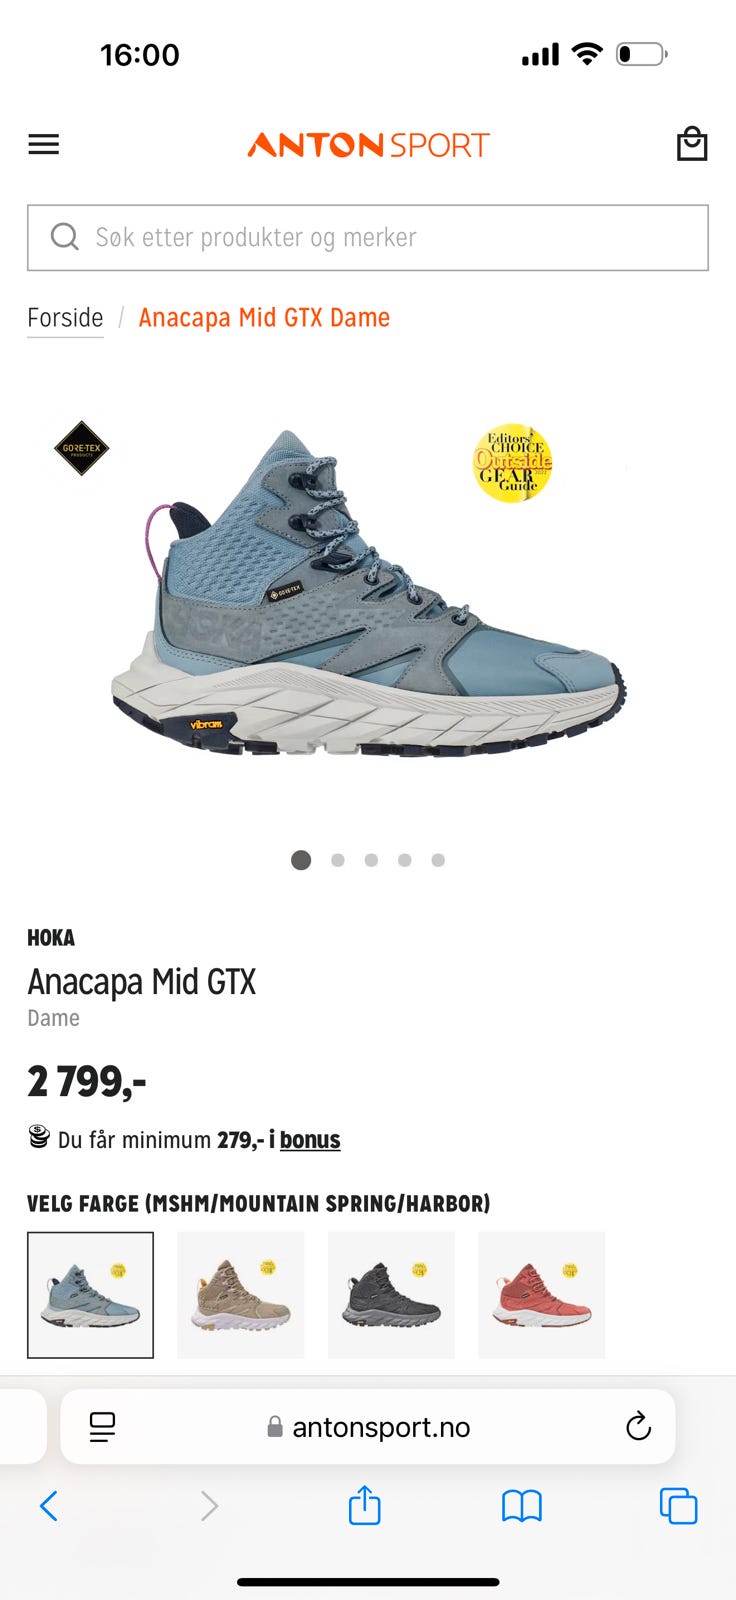
Task: Click the Anton Sport logo
Action: [368, 145]
